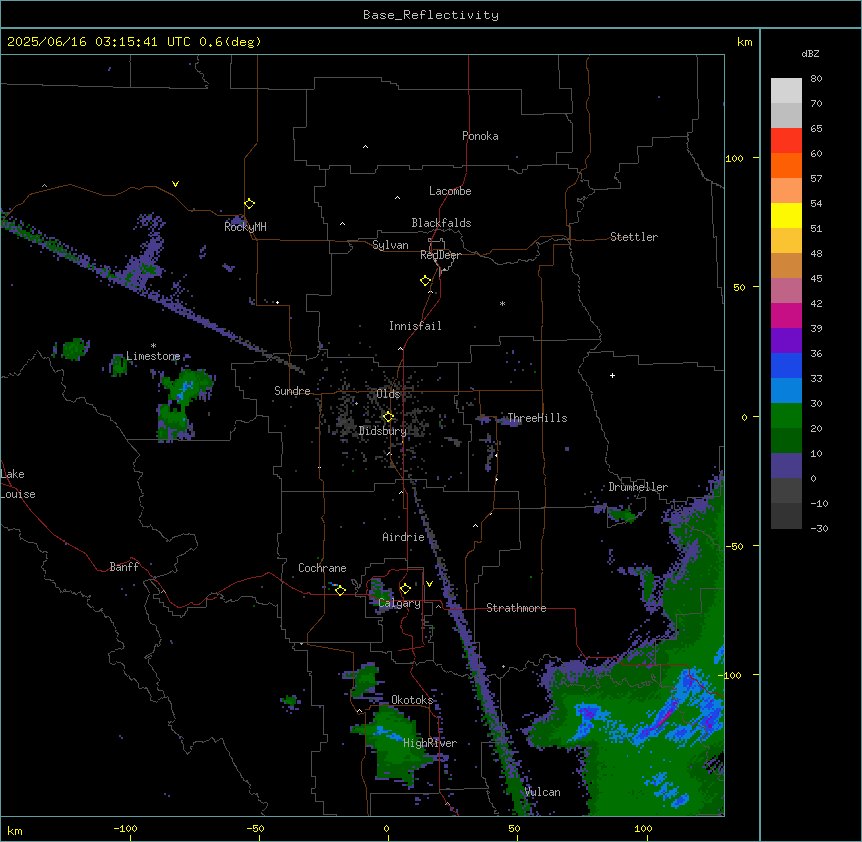Pick the royal blue 33-36 dBZ legend swatch
This screenshot has width=862, height=842.
click(x=786, y=365)
